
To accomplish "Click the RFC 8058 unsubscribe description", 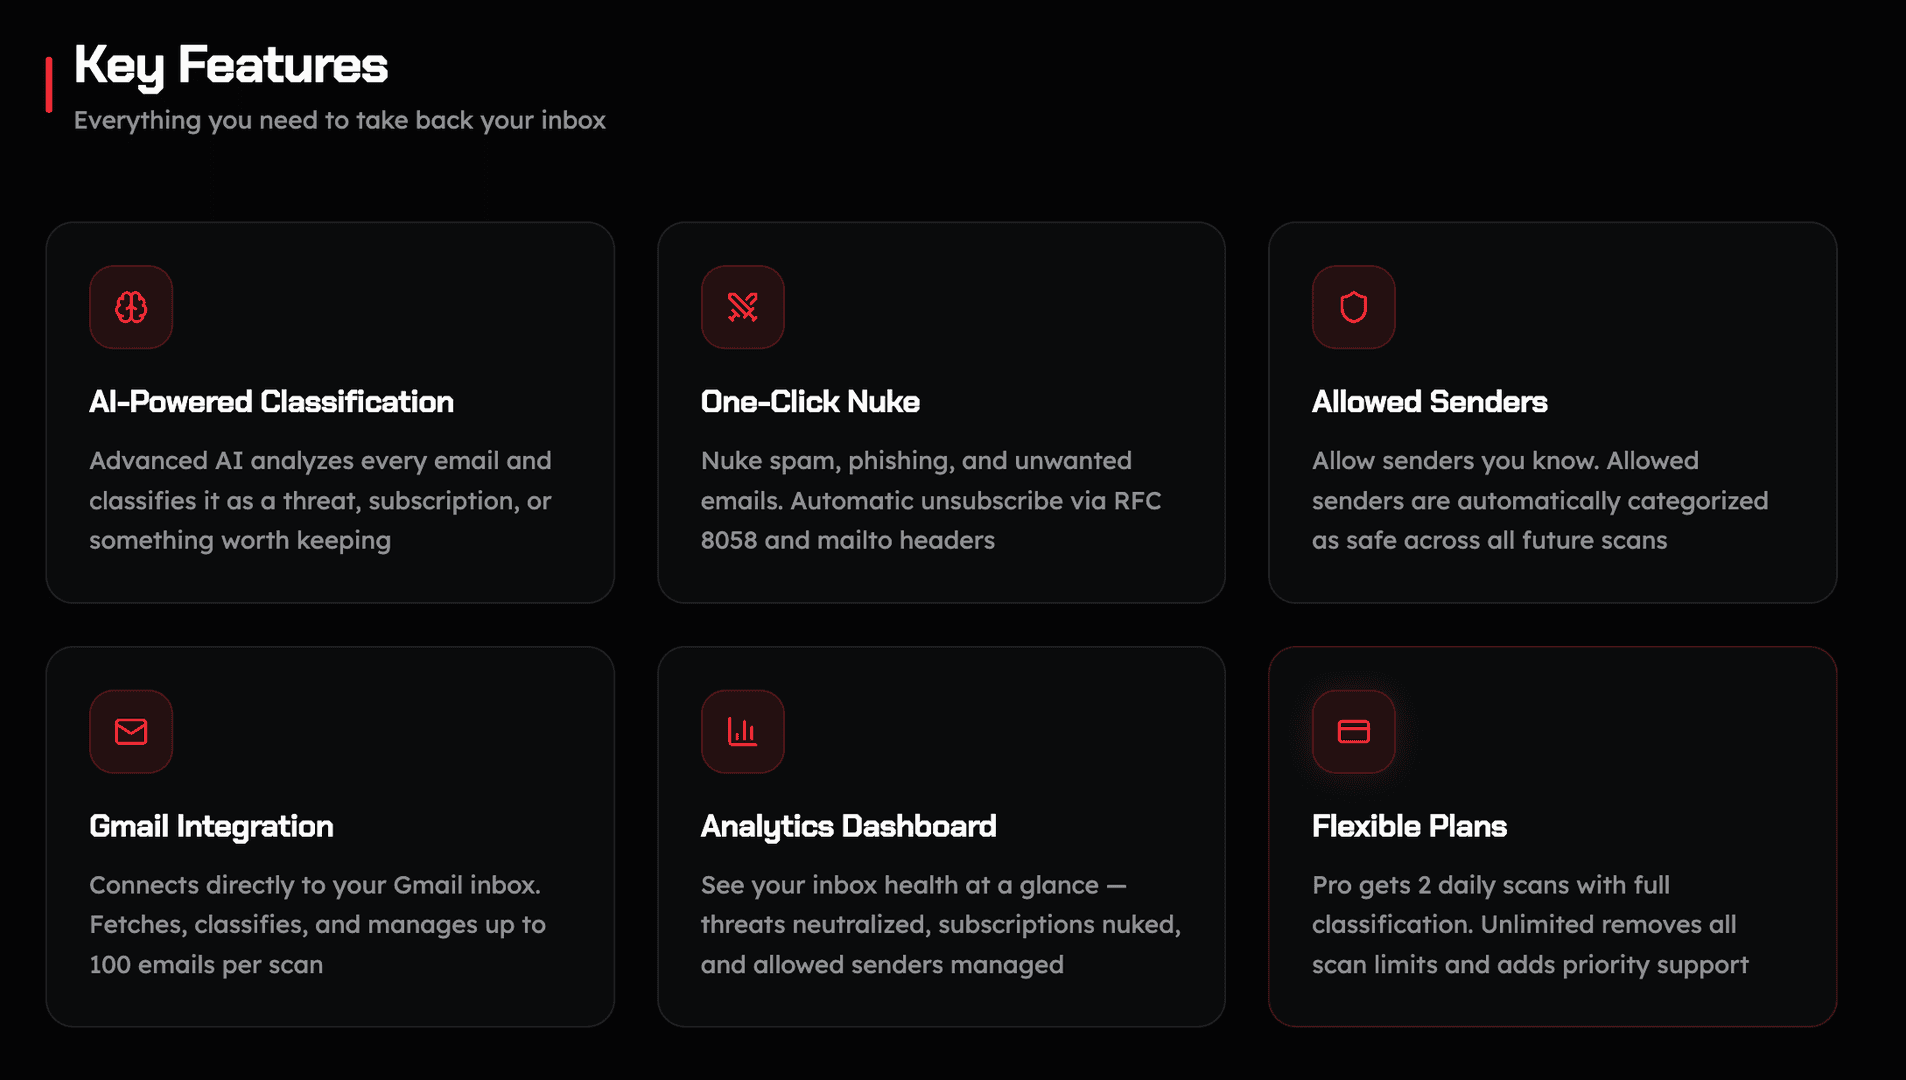I will (930, 500).
